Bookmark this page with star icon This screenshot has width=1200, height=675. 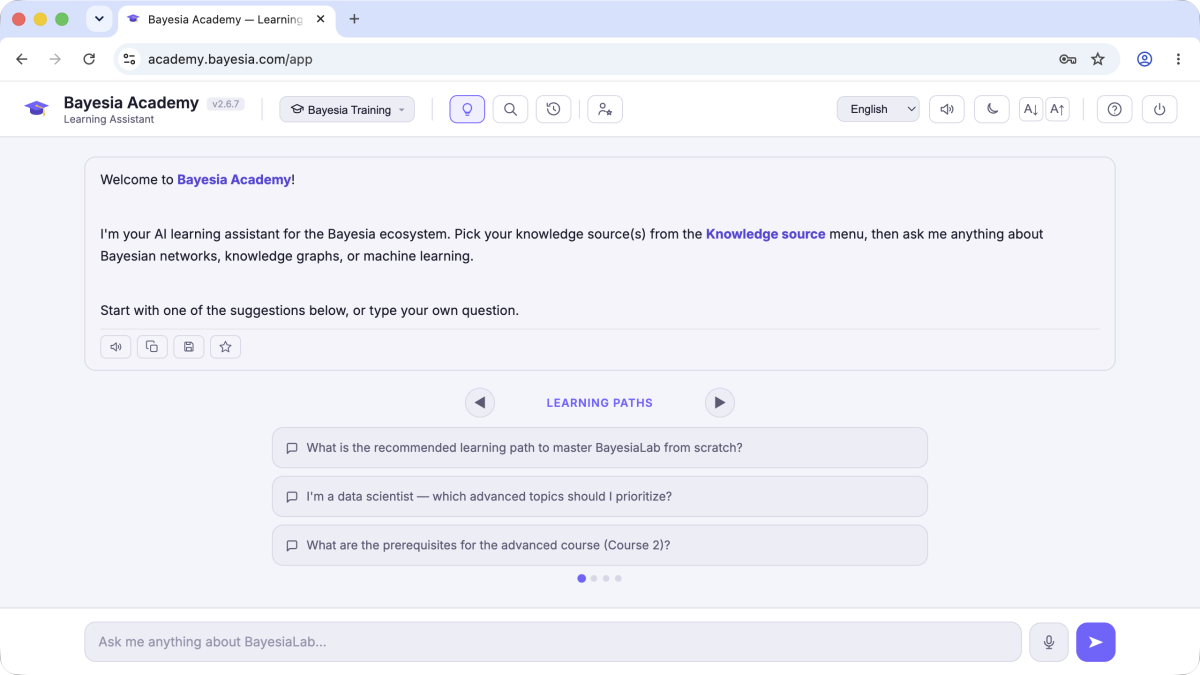[x=1098, y=59]
